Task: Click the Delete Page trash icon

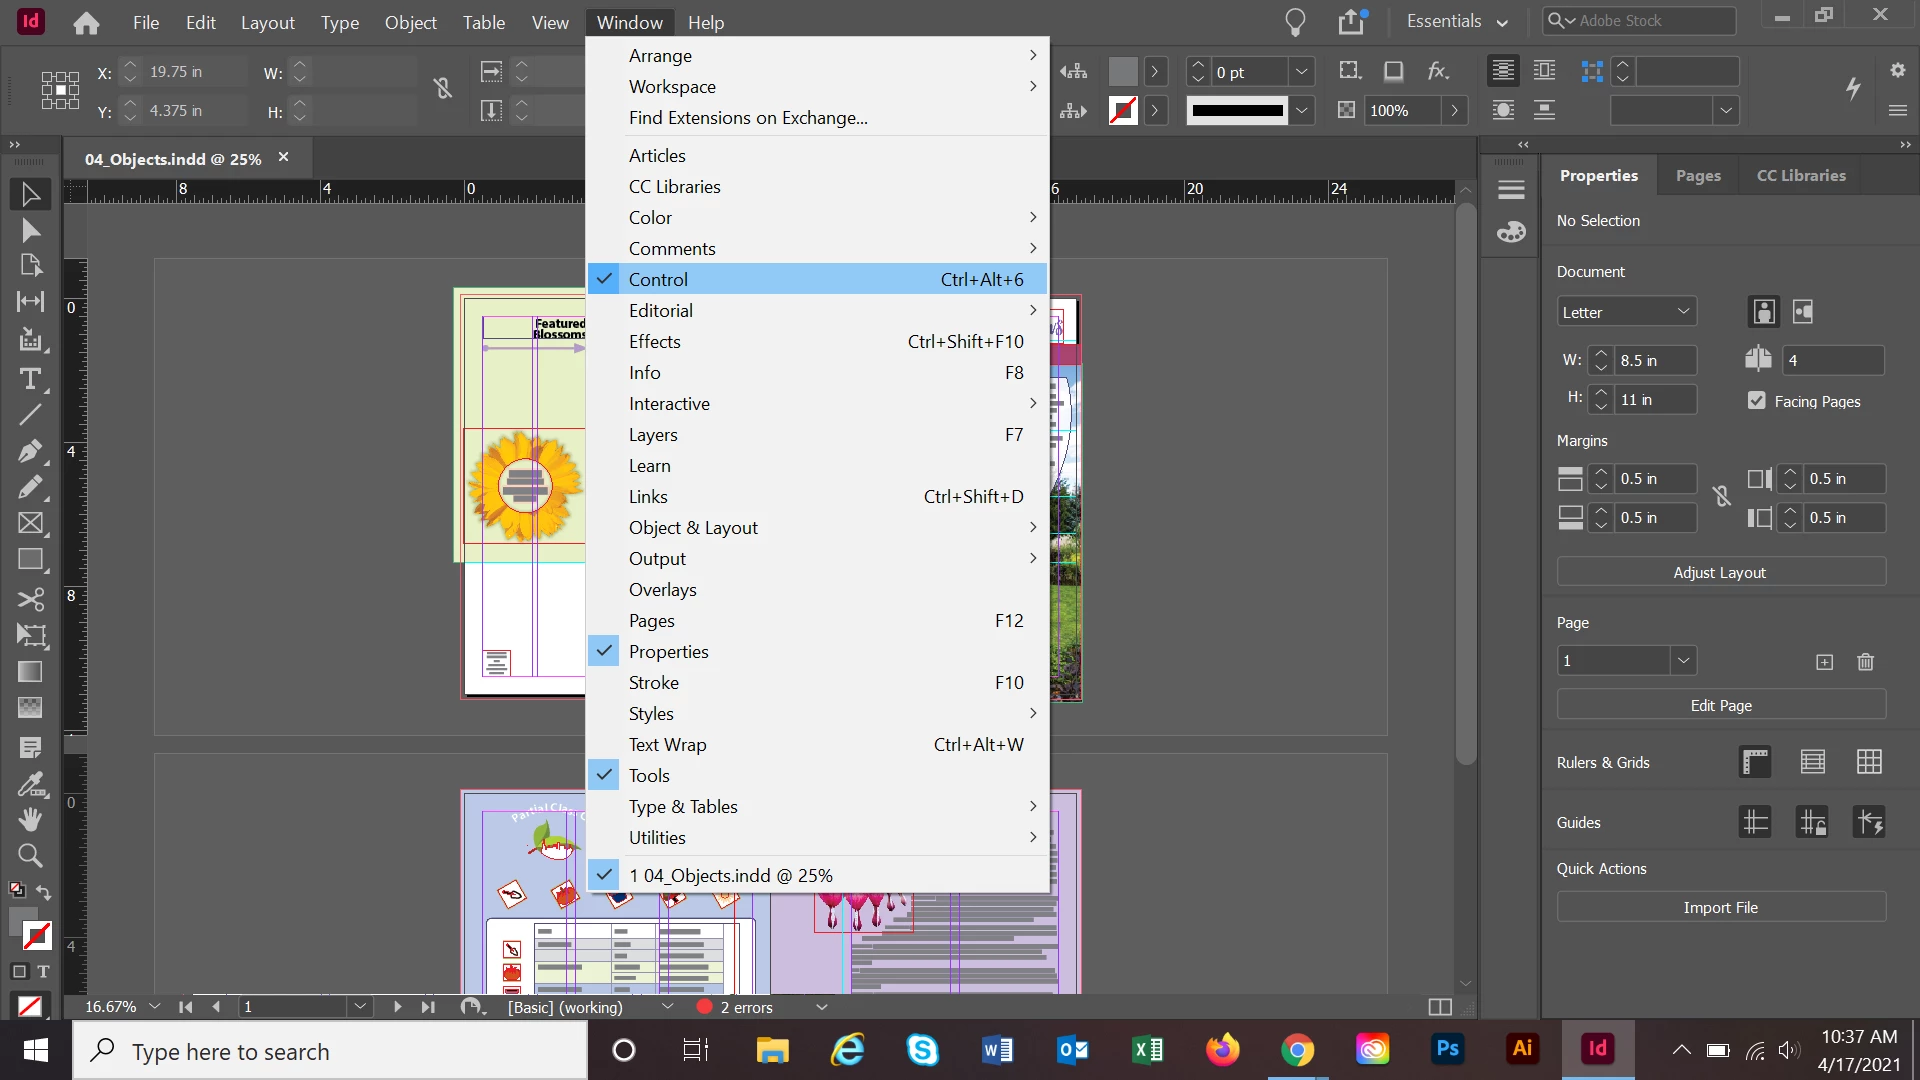Action: pyautogui.click(x=1865, y=662)
